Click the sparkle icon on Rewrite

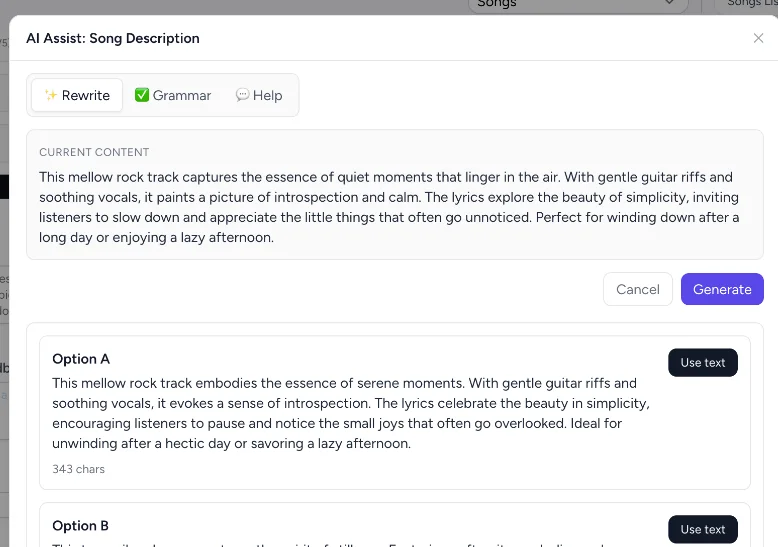51,96
